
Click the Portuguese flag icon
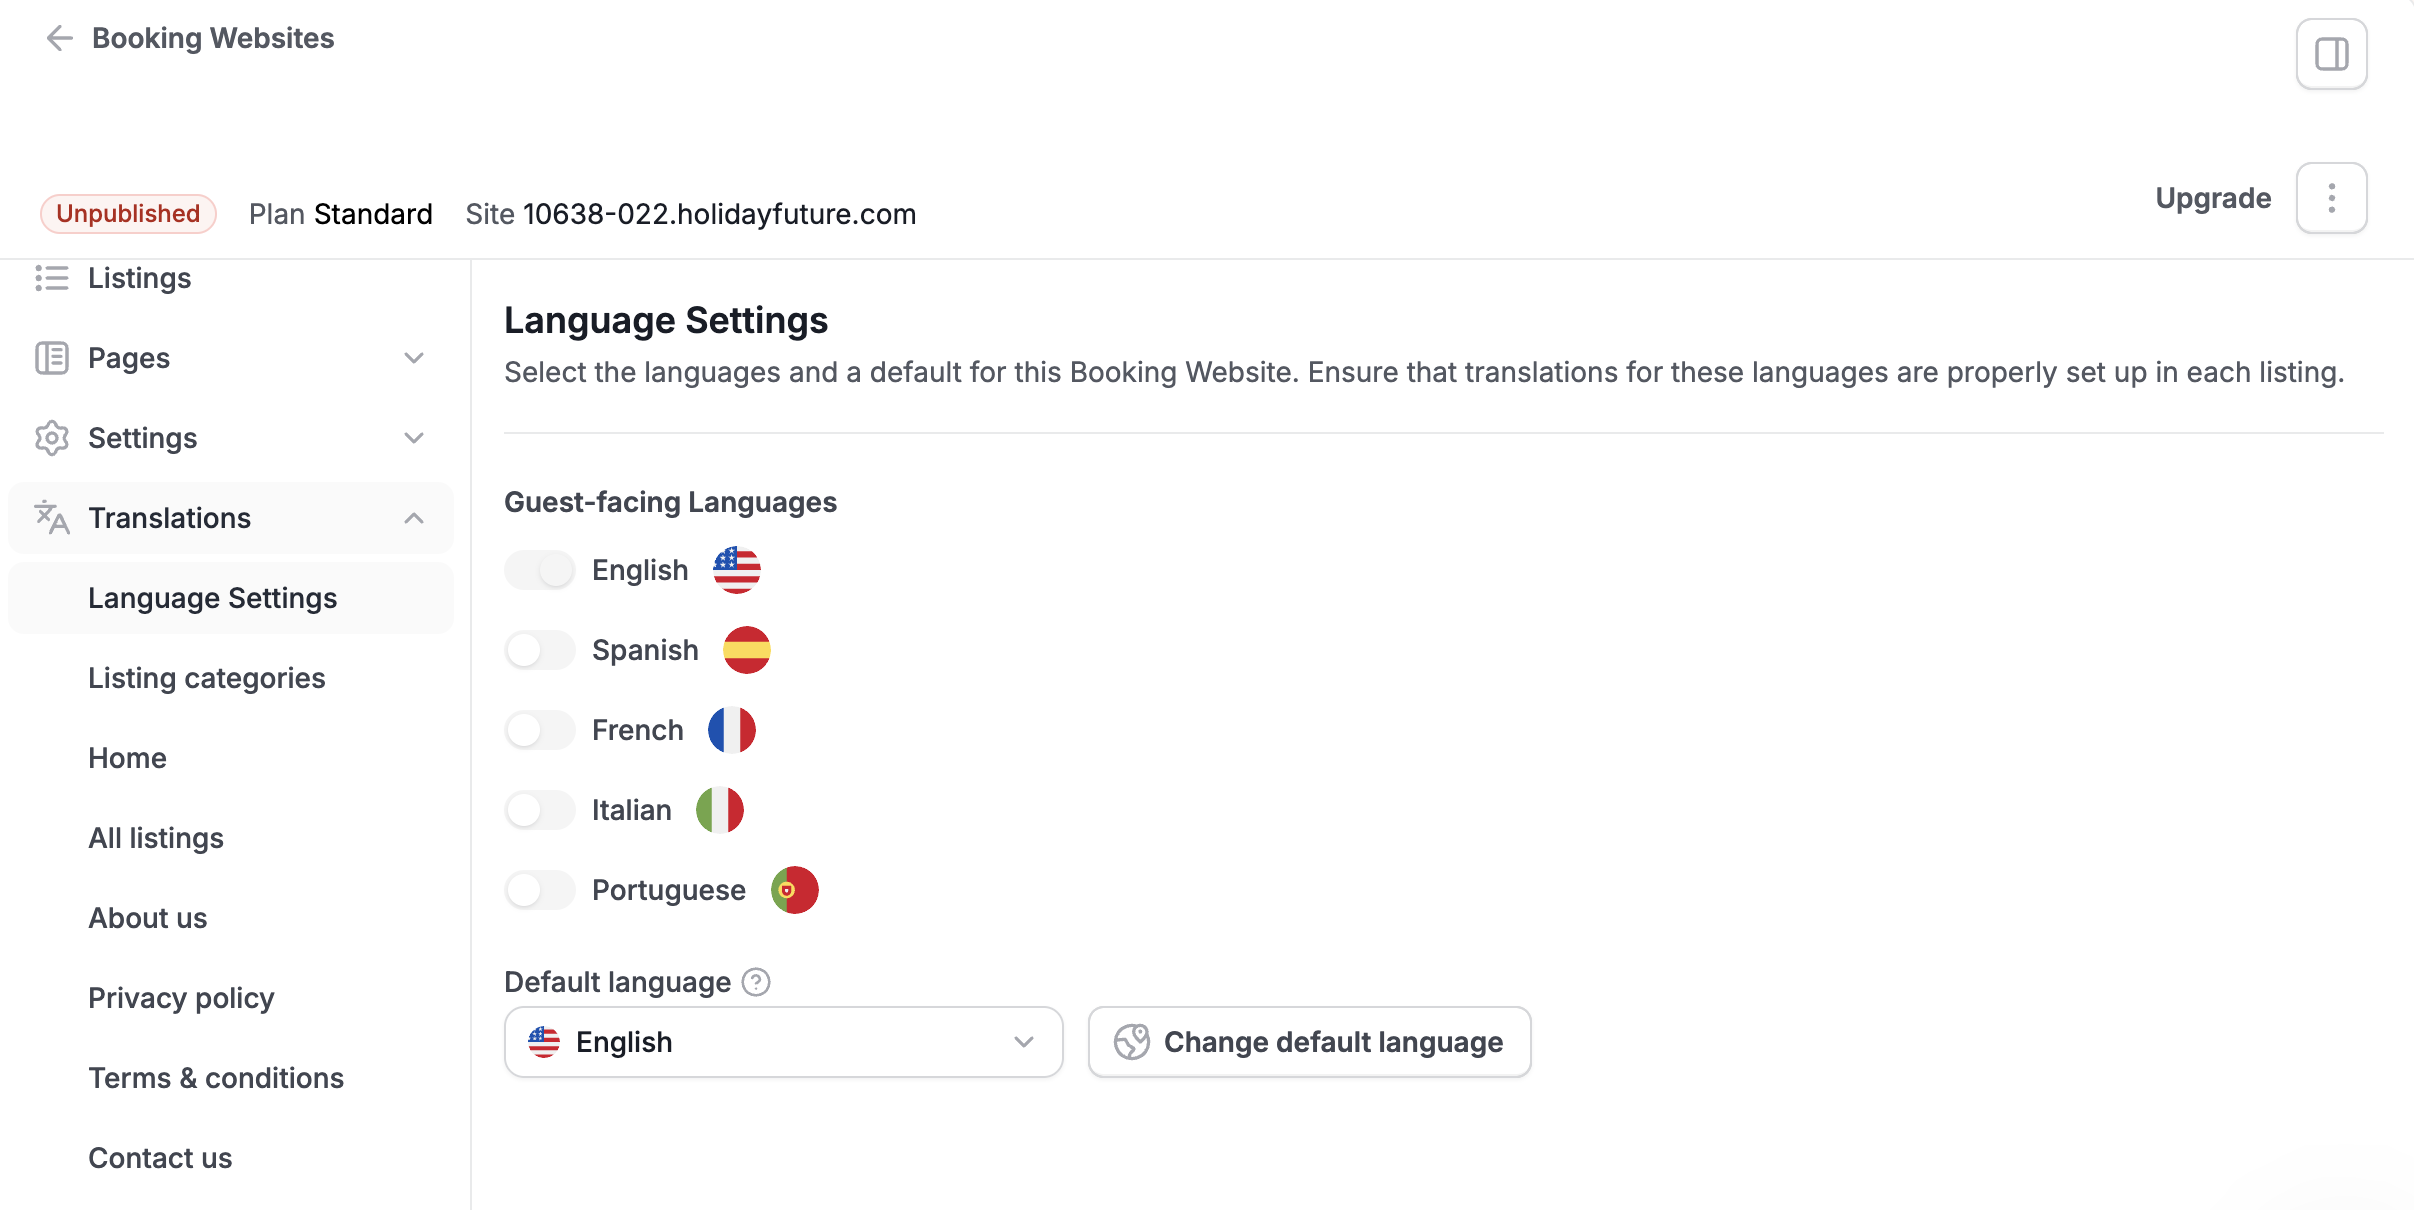click(x=795, y=890)
